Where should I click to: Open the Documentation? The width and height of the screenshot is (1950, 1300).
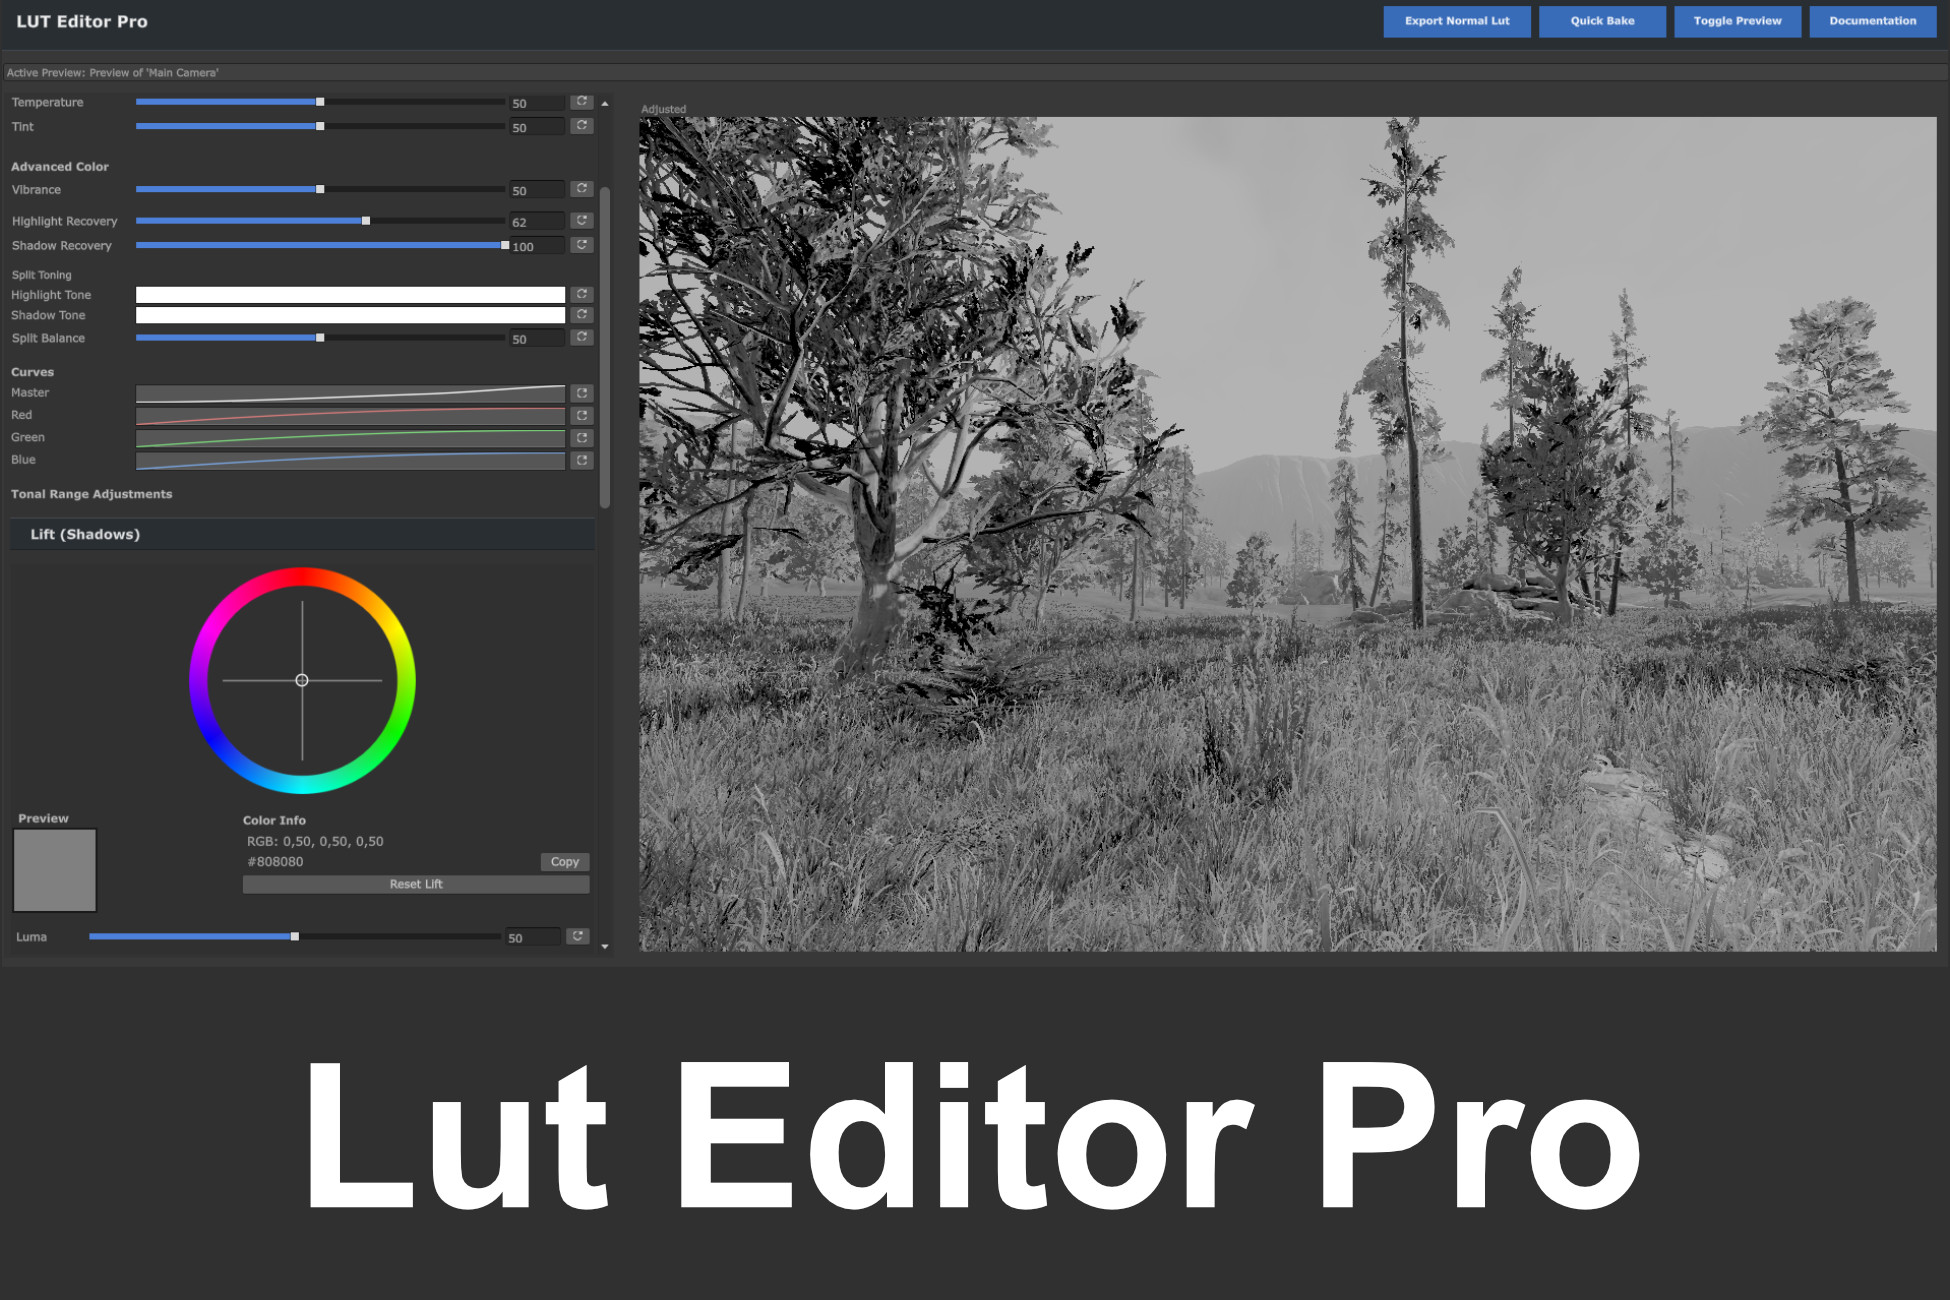tap(1871, 21)
